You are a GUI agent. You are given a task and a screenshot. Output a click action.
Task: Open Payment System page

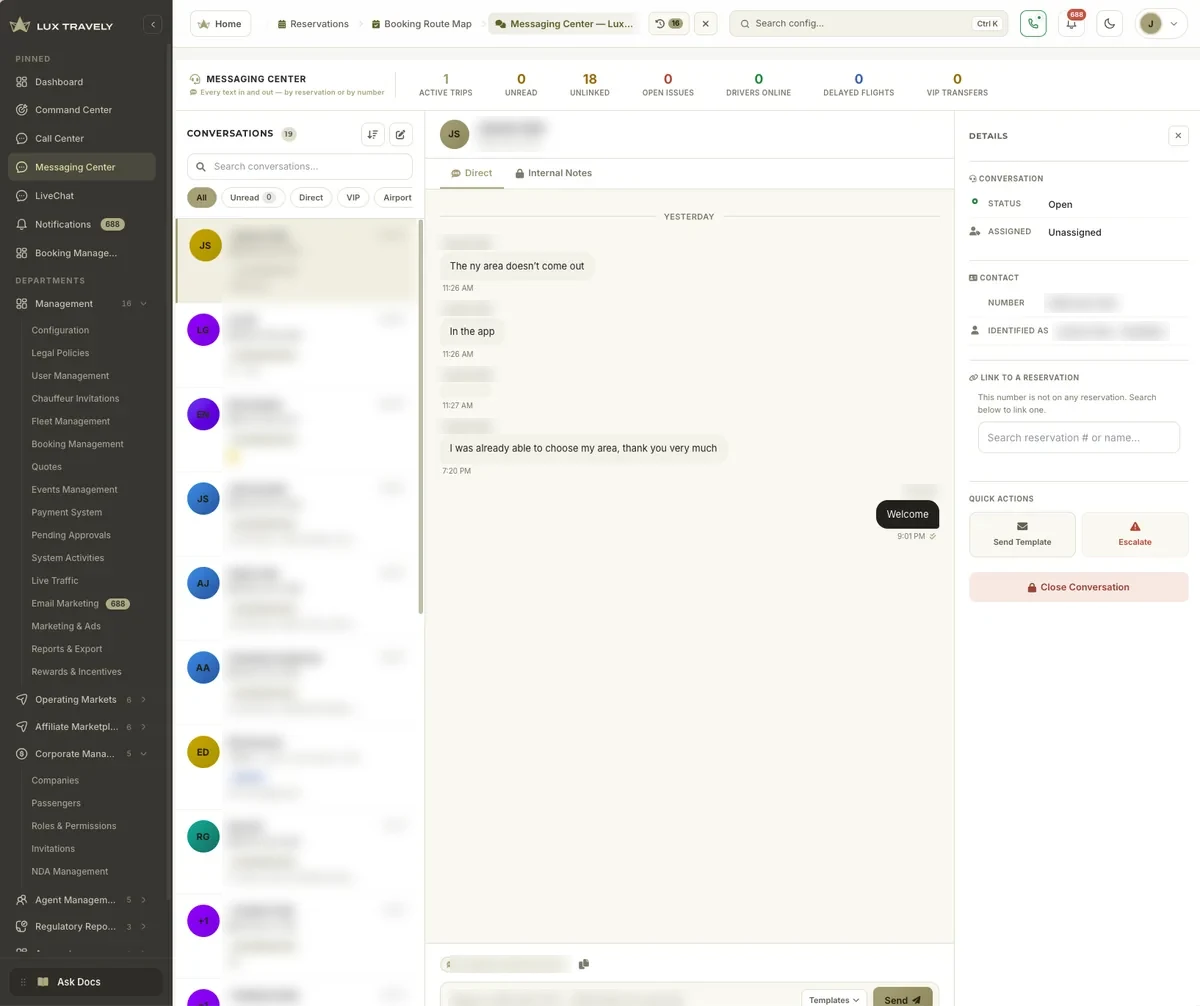click(x=66, y=512)
